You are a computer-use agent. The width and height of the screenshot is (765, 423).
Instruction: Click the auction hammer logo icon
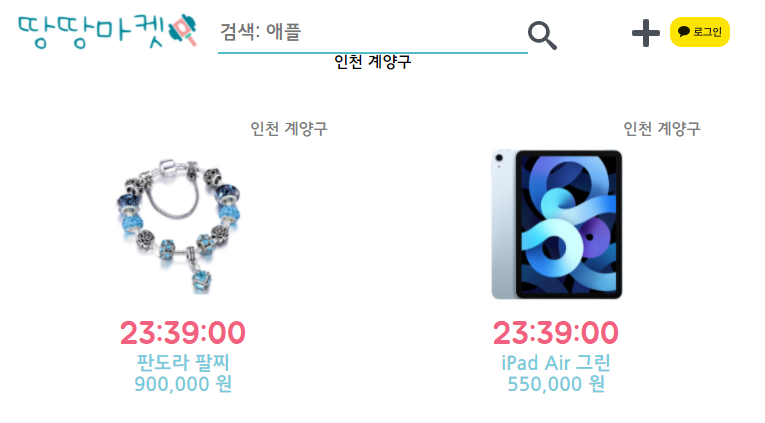[x=182, y=30]
